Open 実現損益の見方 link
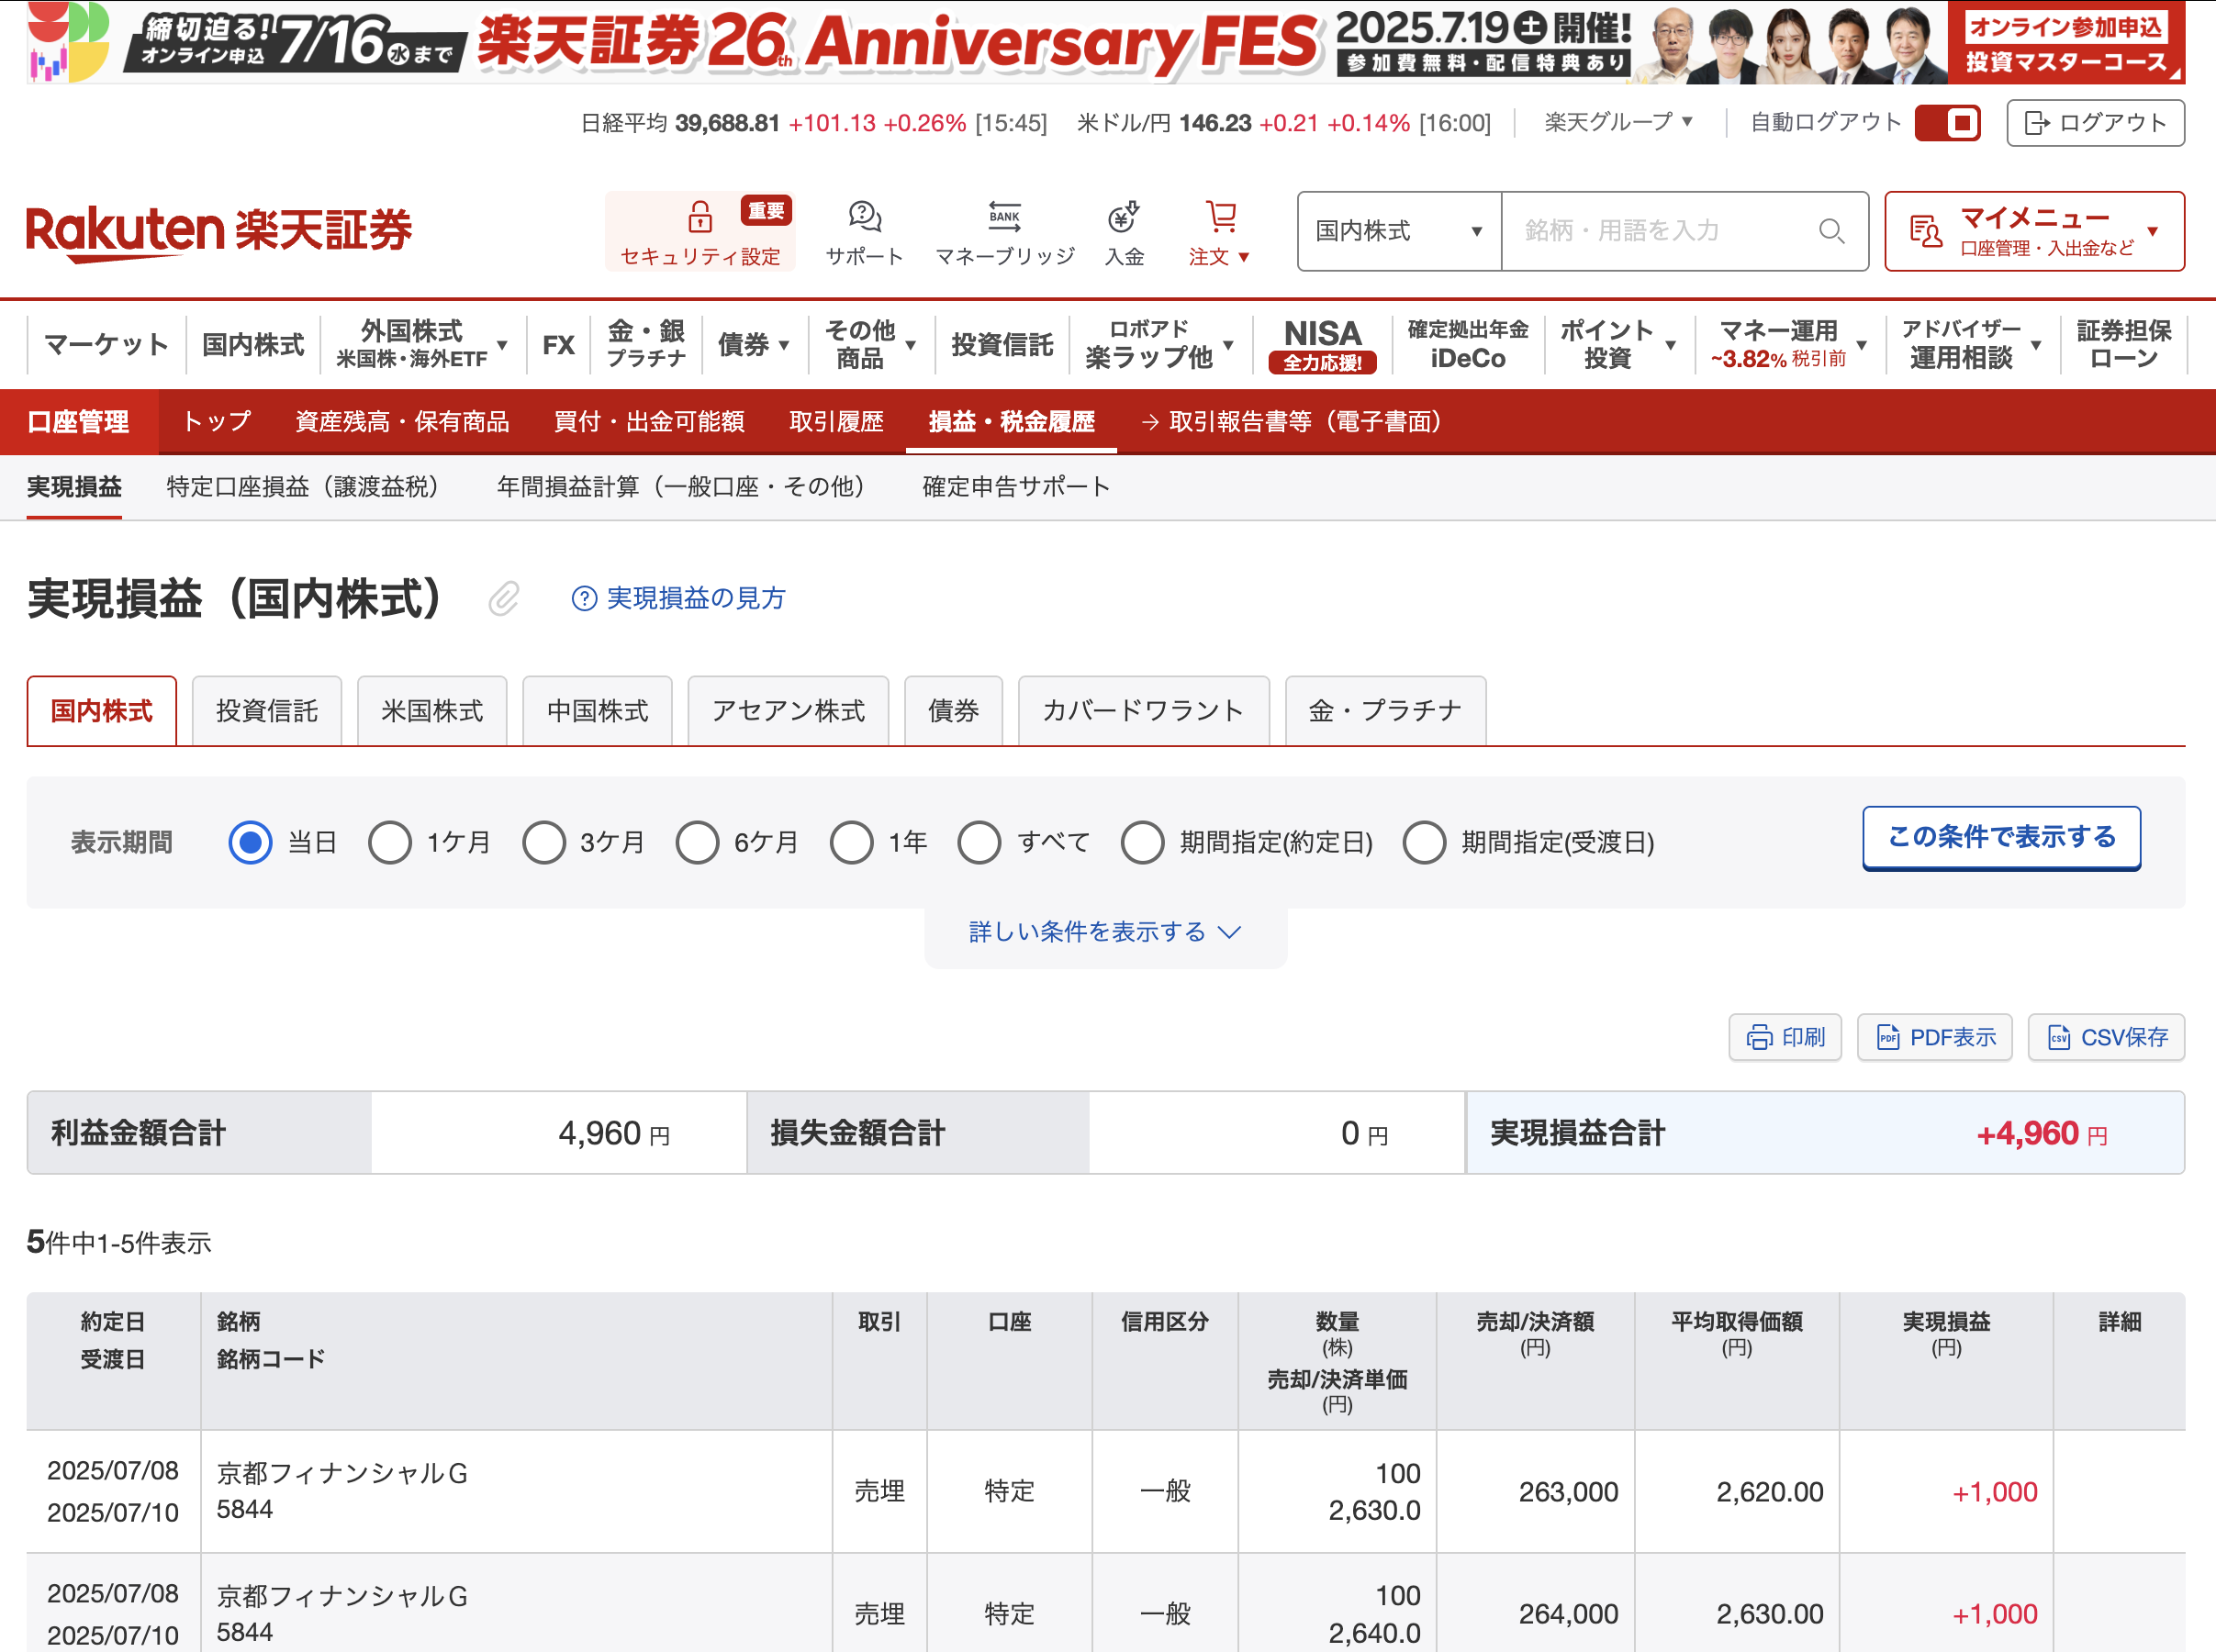 696,598
